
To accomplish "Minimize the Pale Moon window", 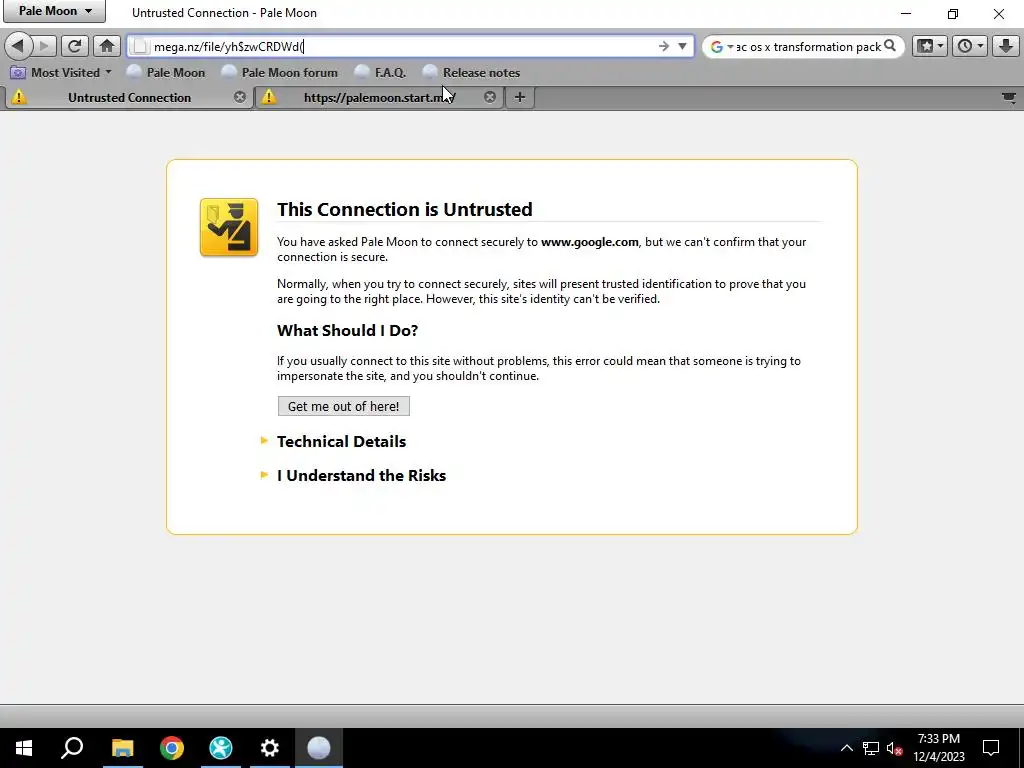I will tap(906, 13).
